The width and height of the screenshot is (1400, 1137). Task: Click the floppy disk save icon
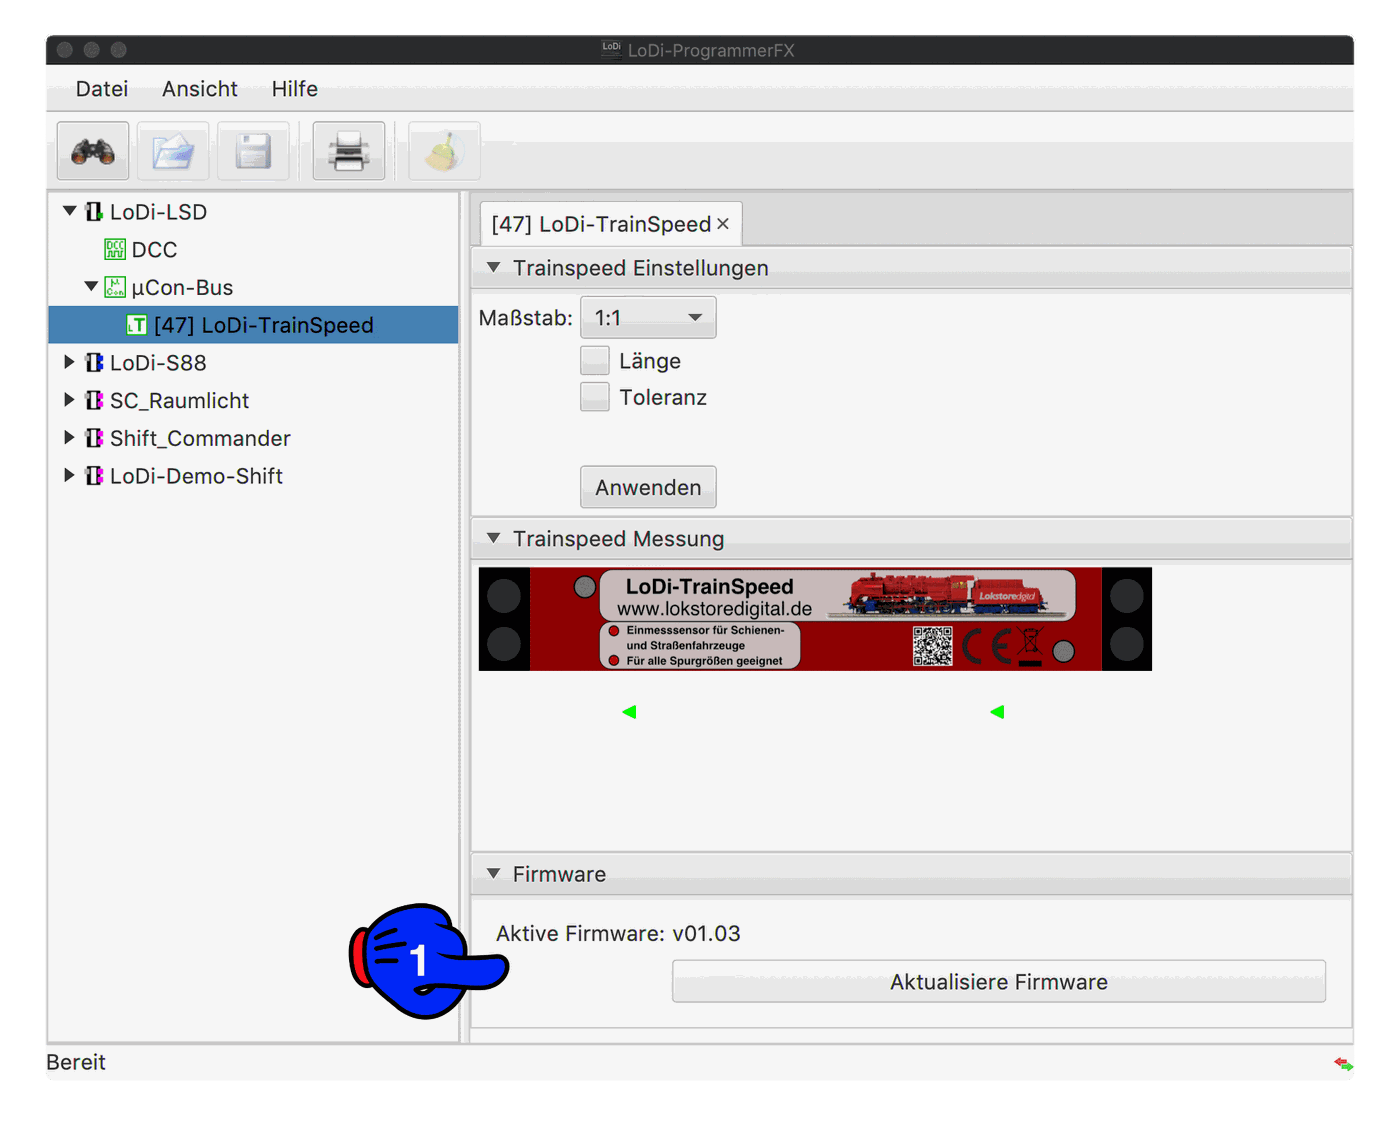(253, 151)
